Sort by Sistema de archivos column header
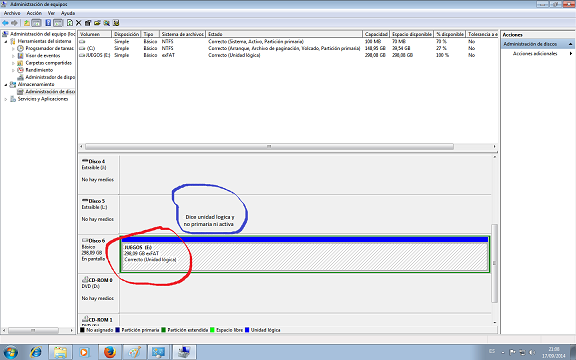 point(183,34)
